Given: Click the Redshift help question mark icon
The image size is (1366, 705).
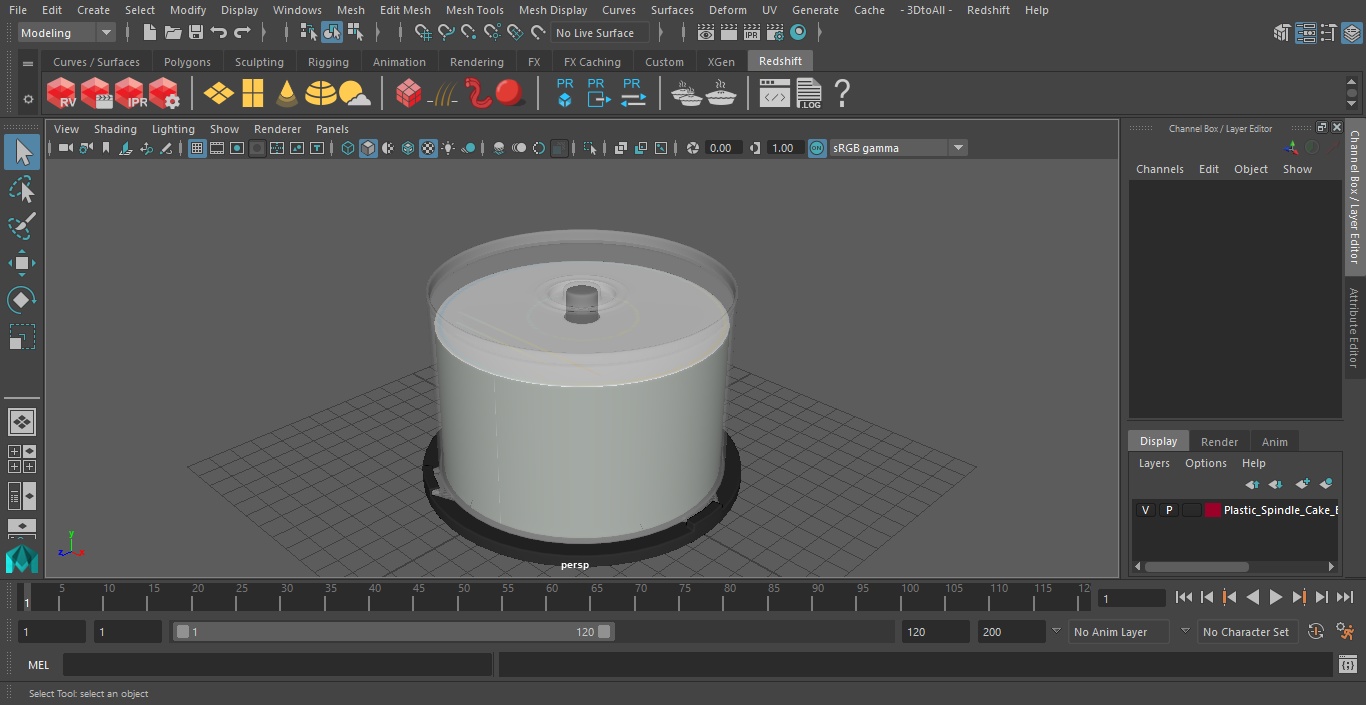Looking at the screenshot, I should click(x=842, y=94).
